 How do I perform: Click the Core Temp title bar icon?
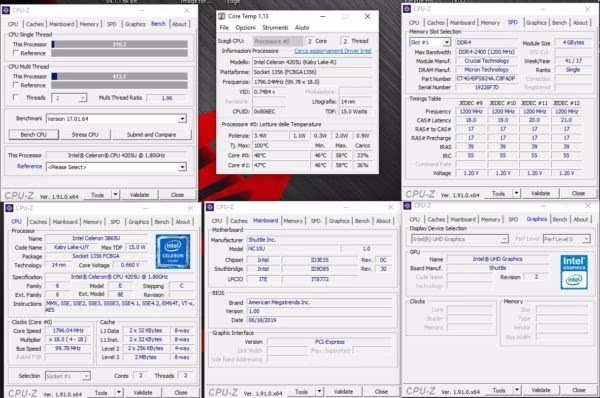pyautogui.click(x=222, y=16)
